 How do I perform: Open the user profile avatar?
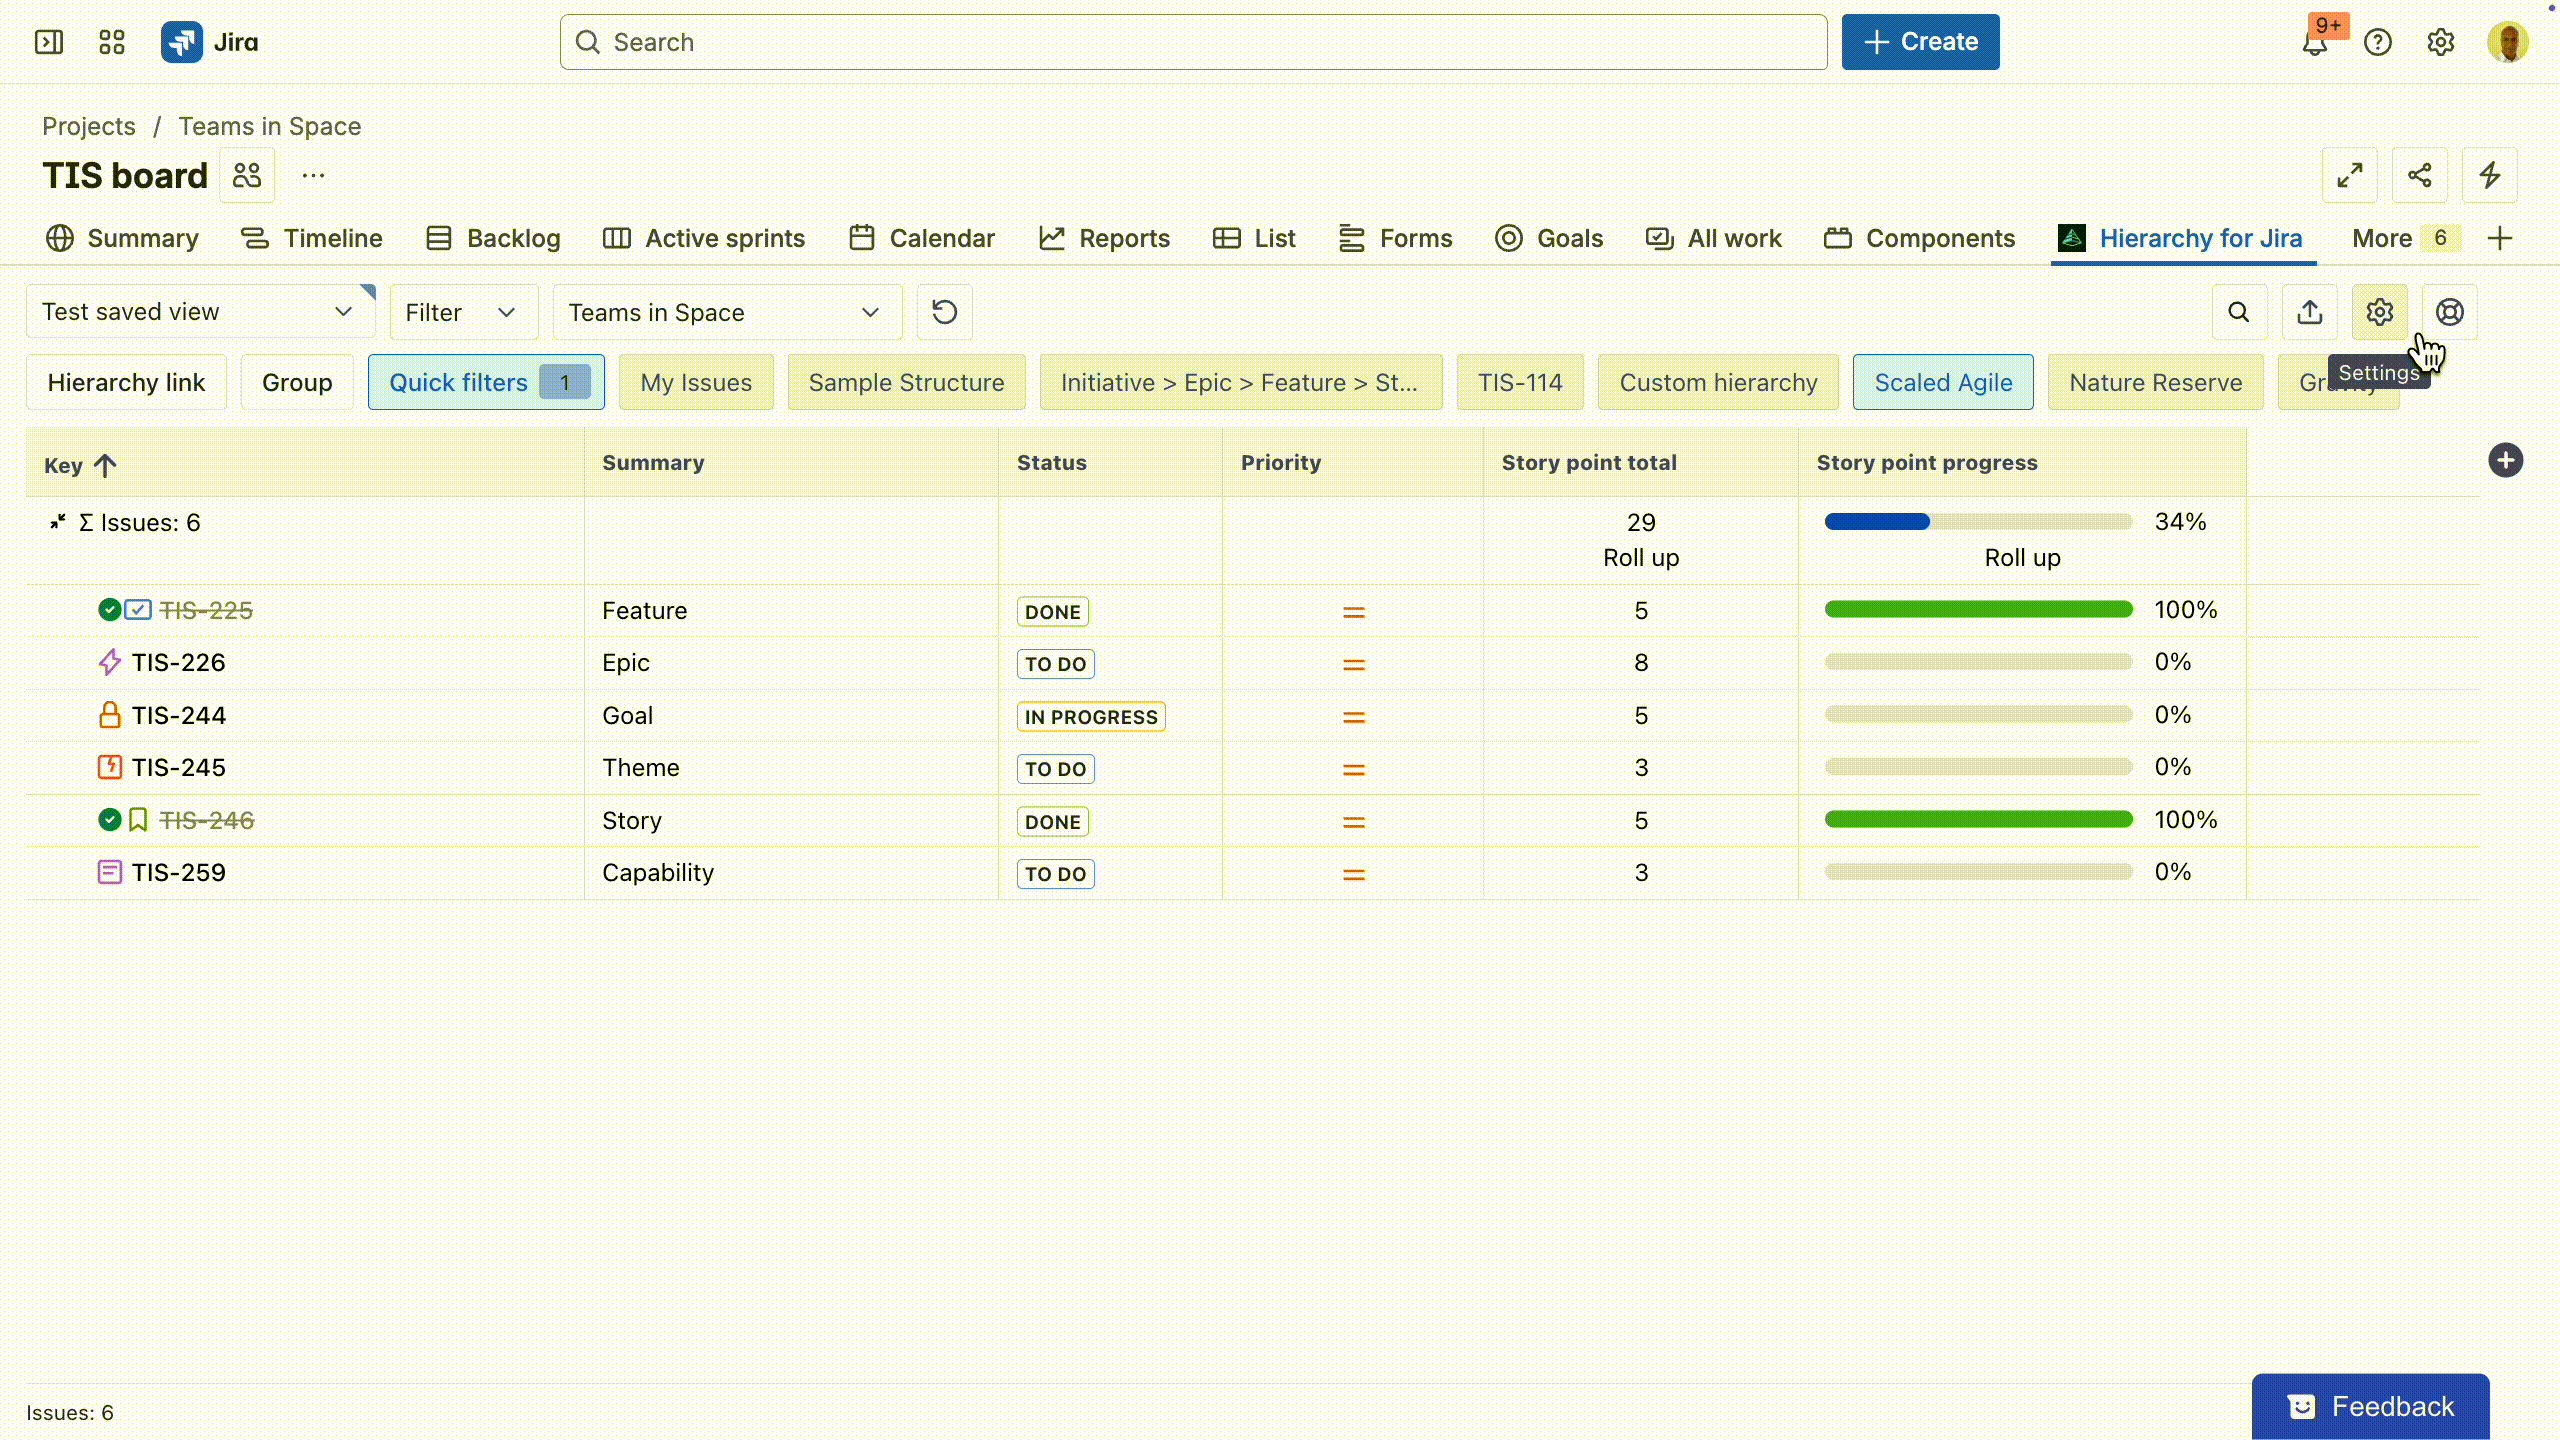tap(2507, 42)
